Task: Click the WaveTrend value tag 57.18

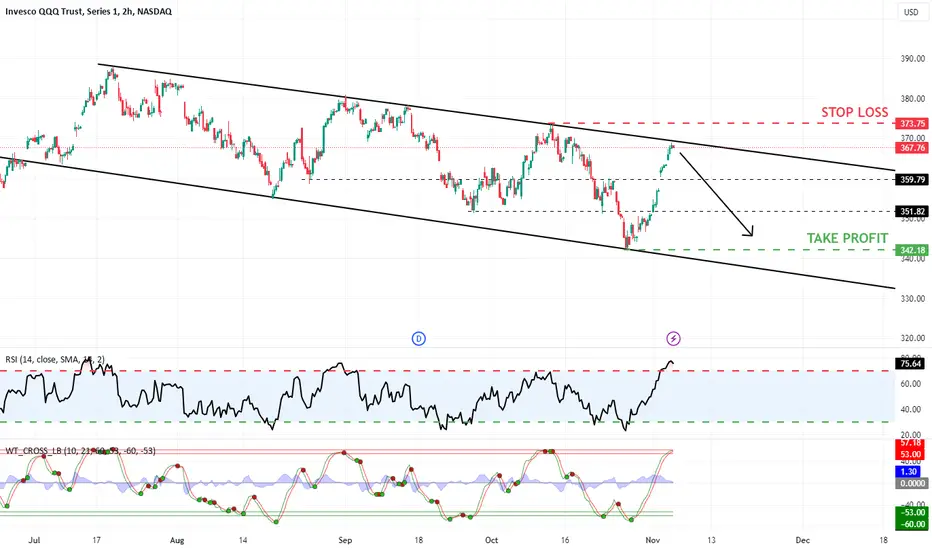Action: tap(911, 444)
